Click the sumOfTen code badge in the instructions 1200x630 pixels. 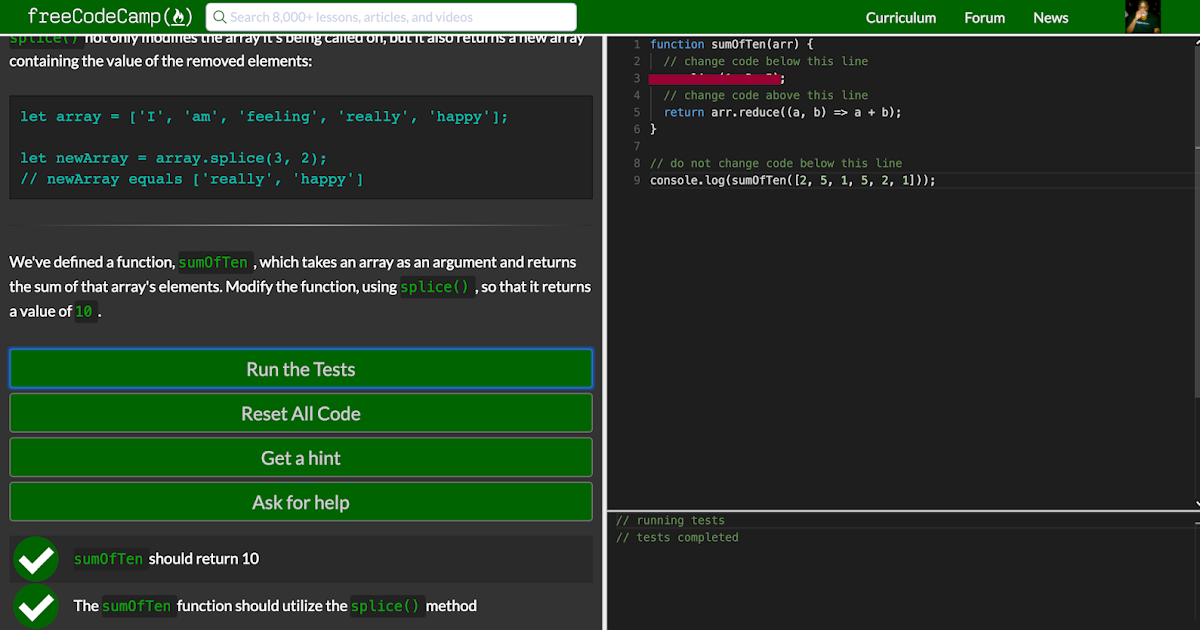pyautogui.click(x=213, y=262)
